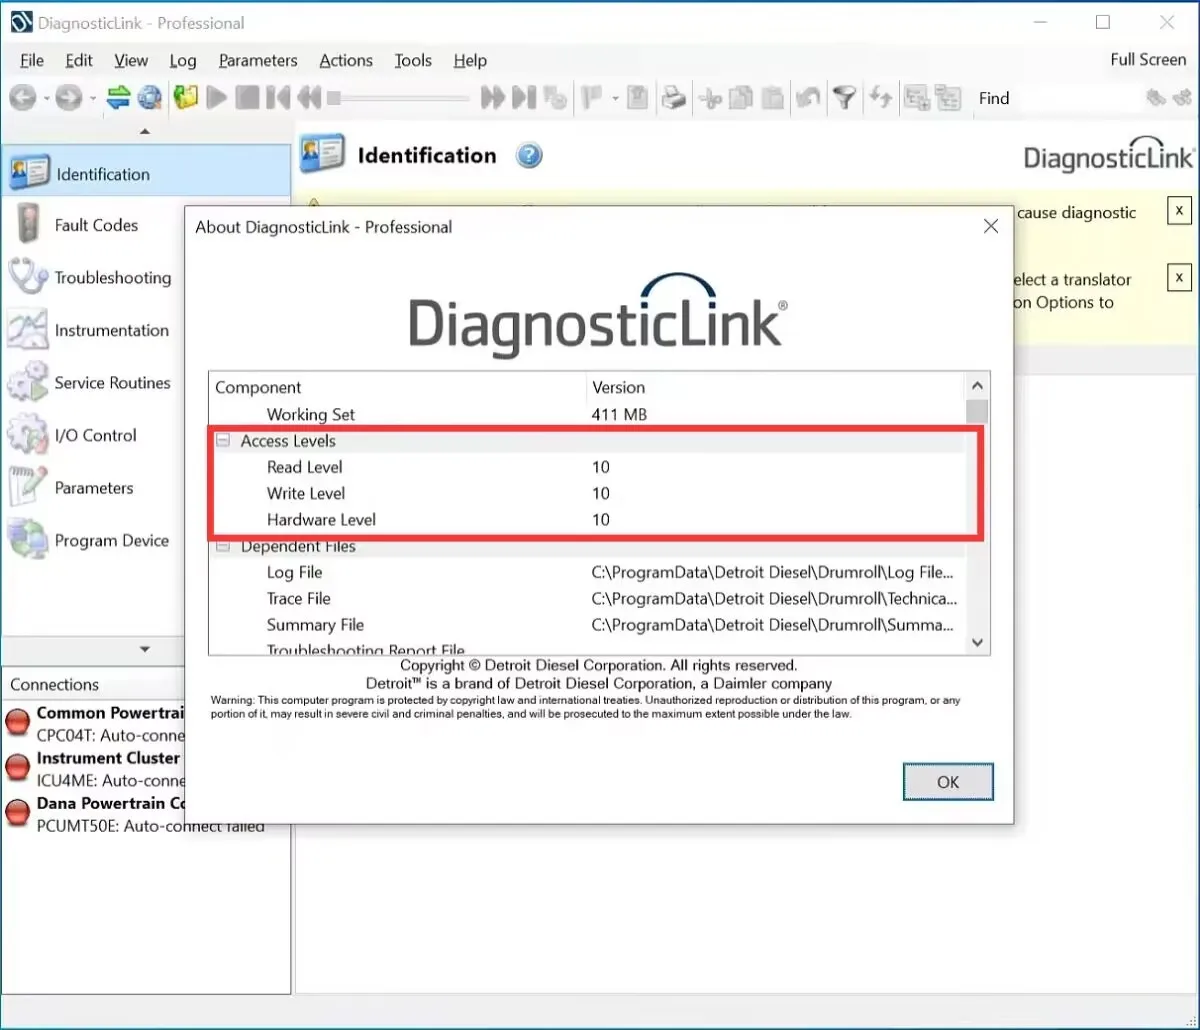The width and height of the screenshot is (1200, 1030).
Task: Click the Play log button in the toolbar
Action: [x=217, y=97]
